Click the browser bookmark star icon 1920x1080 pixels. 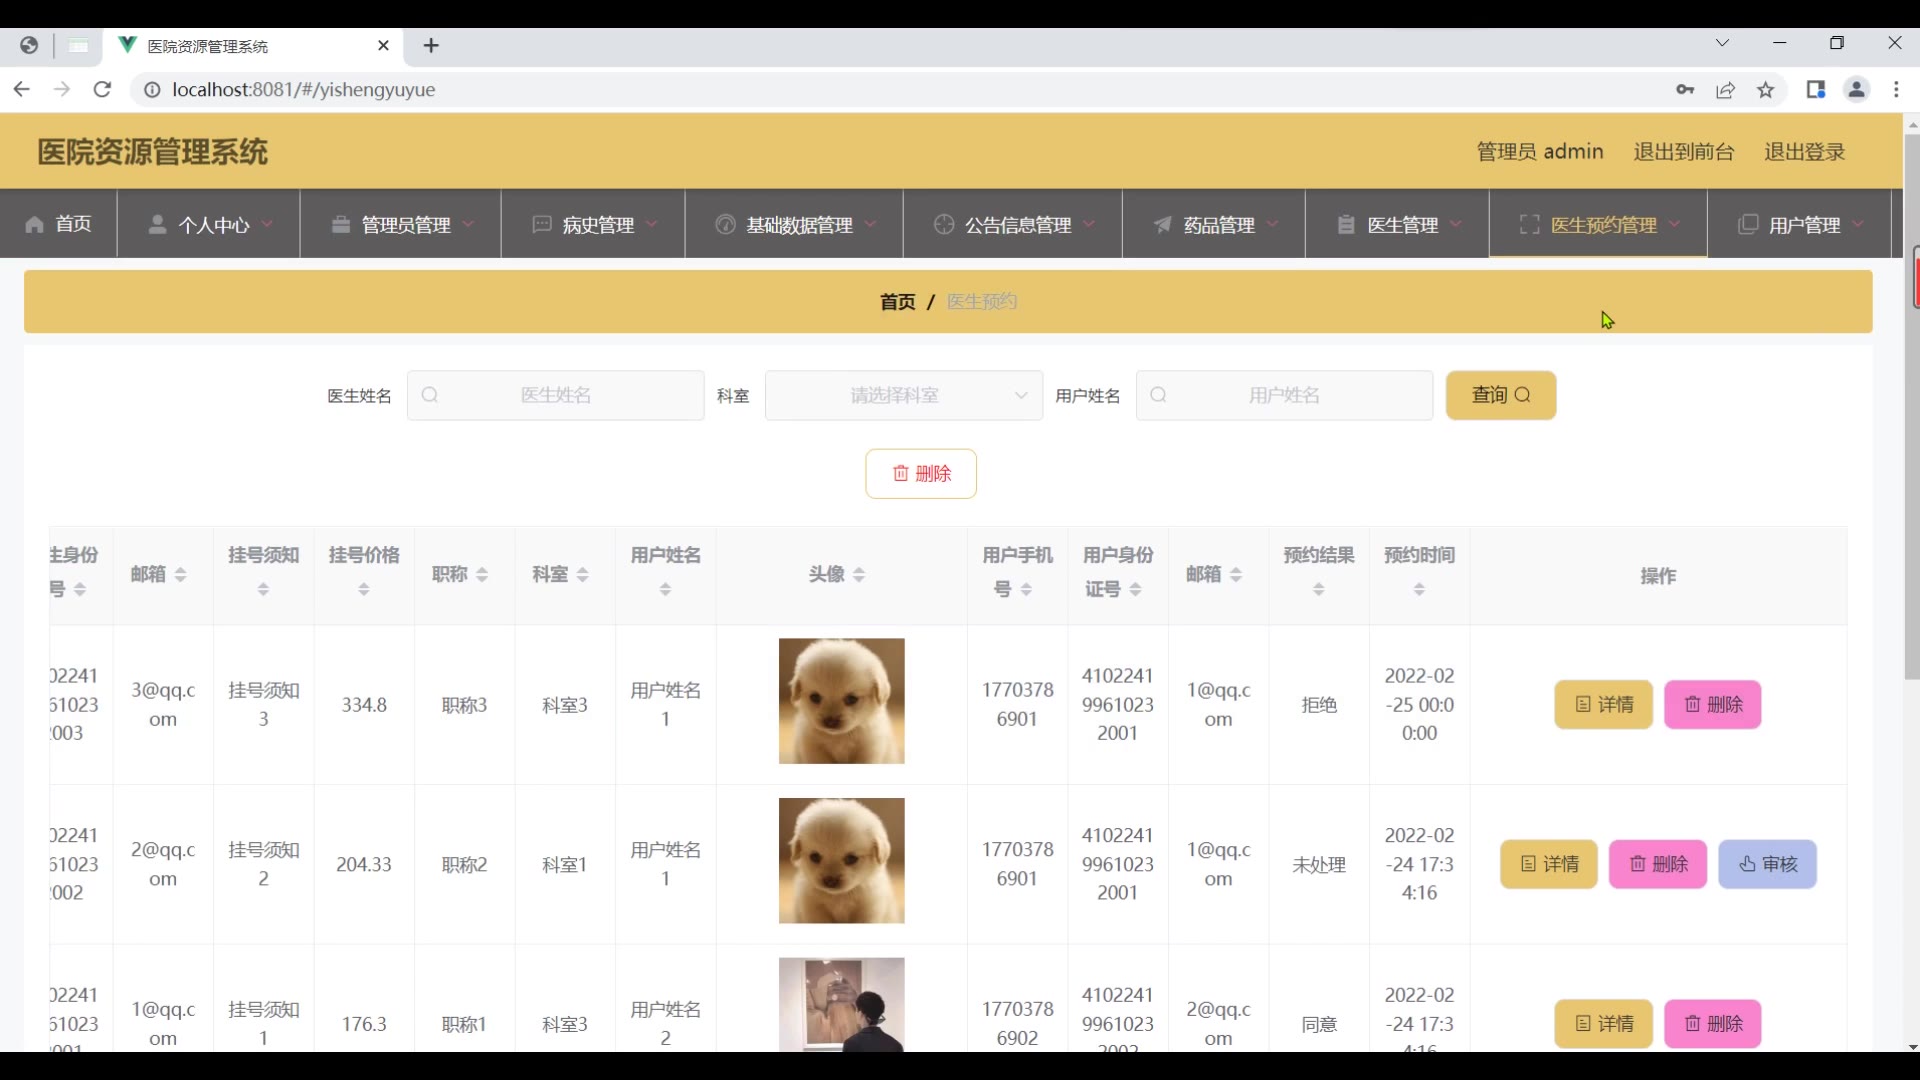(1766, 90)
